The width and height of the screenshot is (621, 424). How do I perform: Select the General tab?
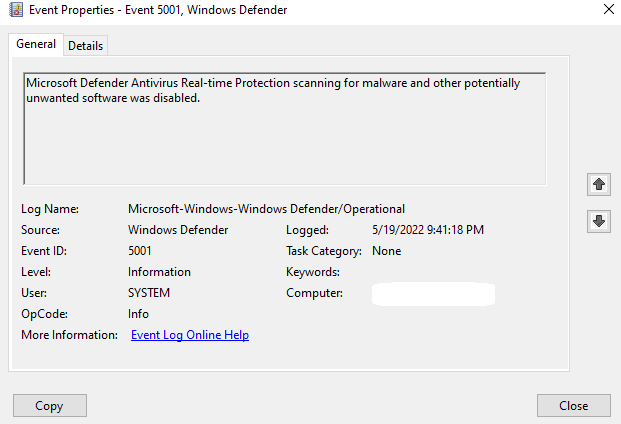pos(36,44)
